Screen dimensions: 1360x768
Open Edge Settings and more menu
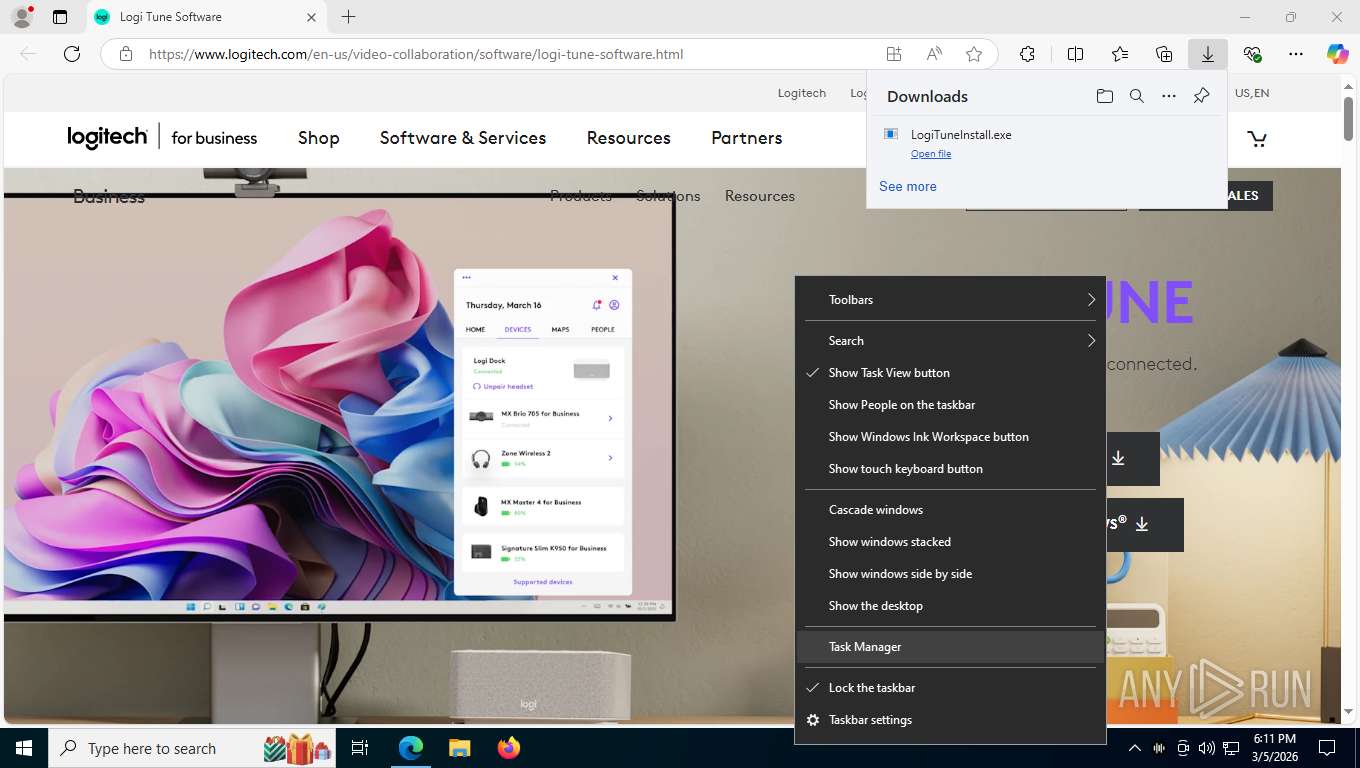[x=1296, y=54]
